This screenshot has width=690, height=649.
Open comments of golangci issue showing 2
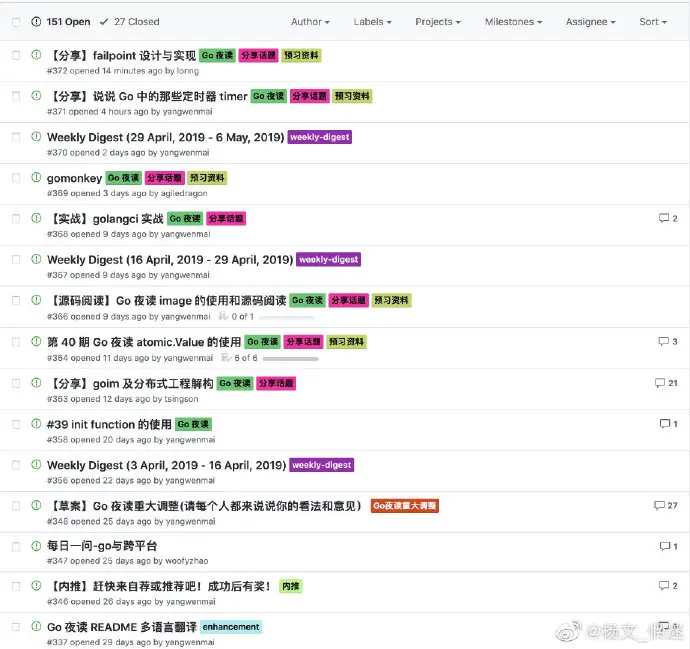pos(668,218)
